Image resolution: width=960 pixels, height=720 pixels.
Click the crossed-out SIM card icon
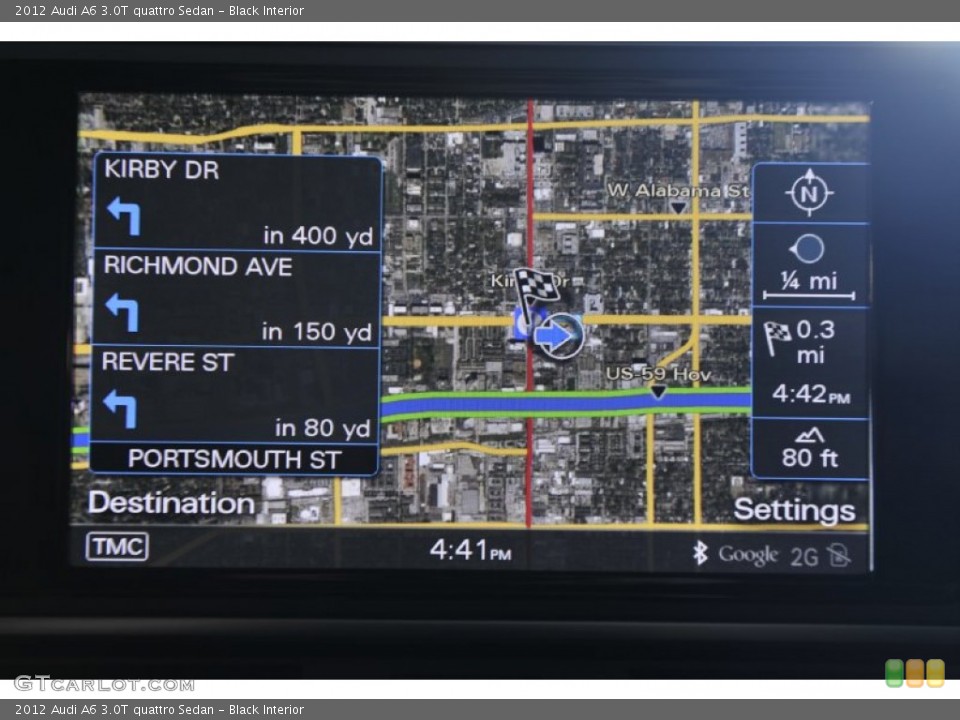tap(838, 555)
